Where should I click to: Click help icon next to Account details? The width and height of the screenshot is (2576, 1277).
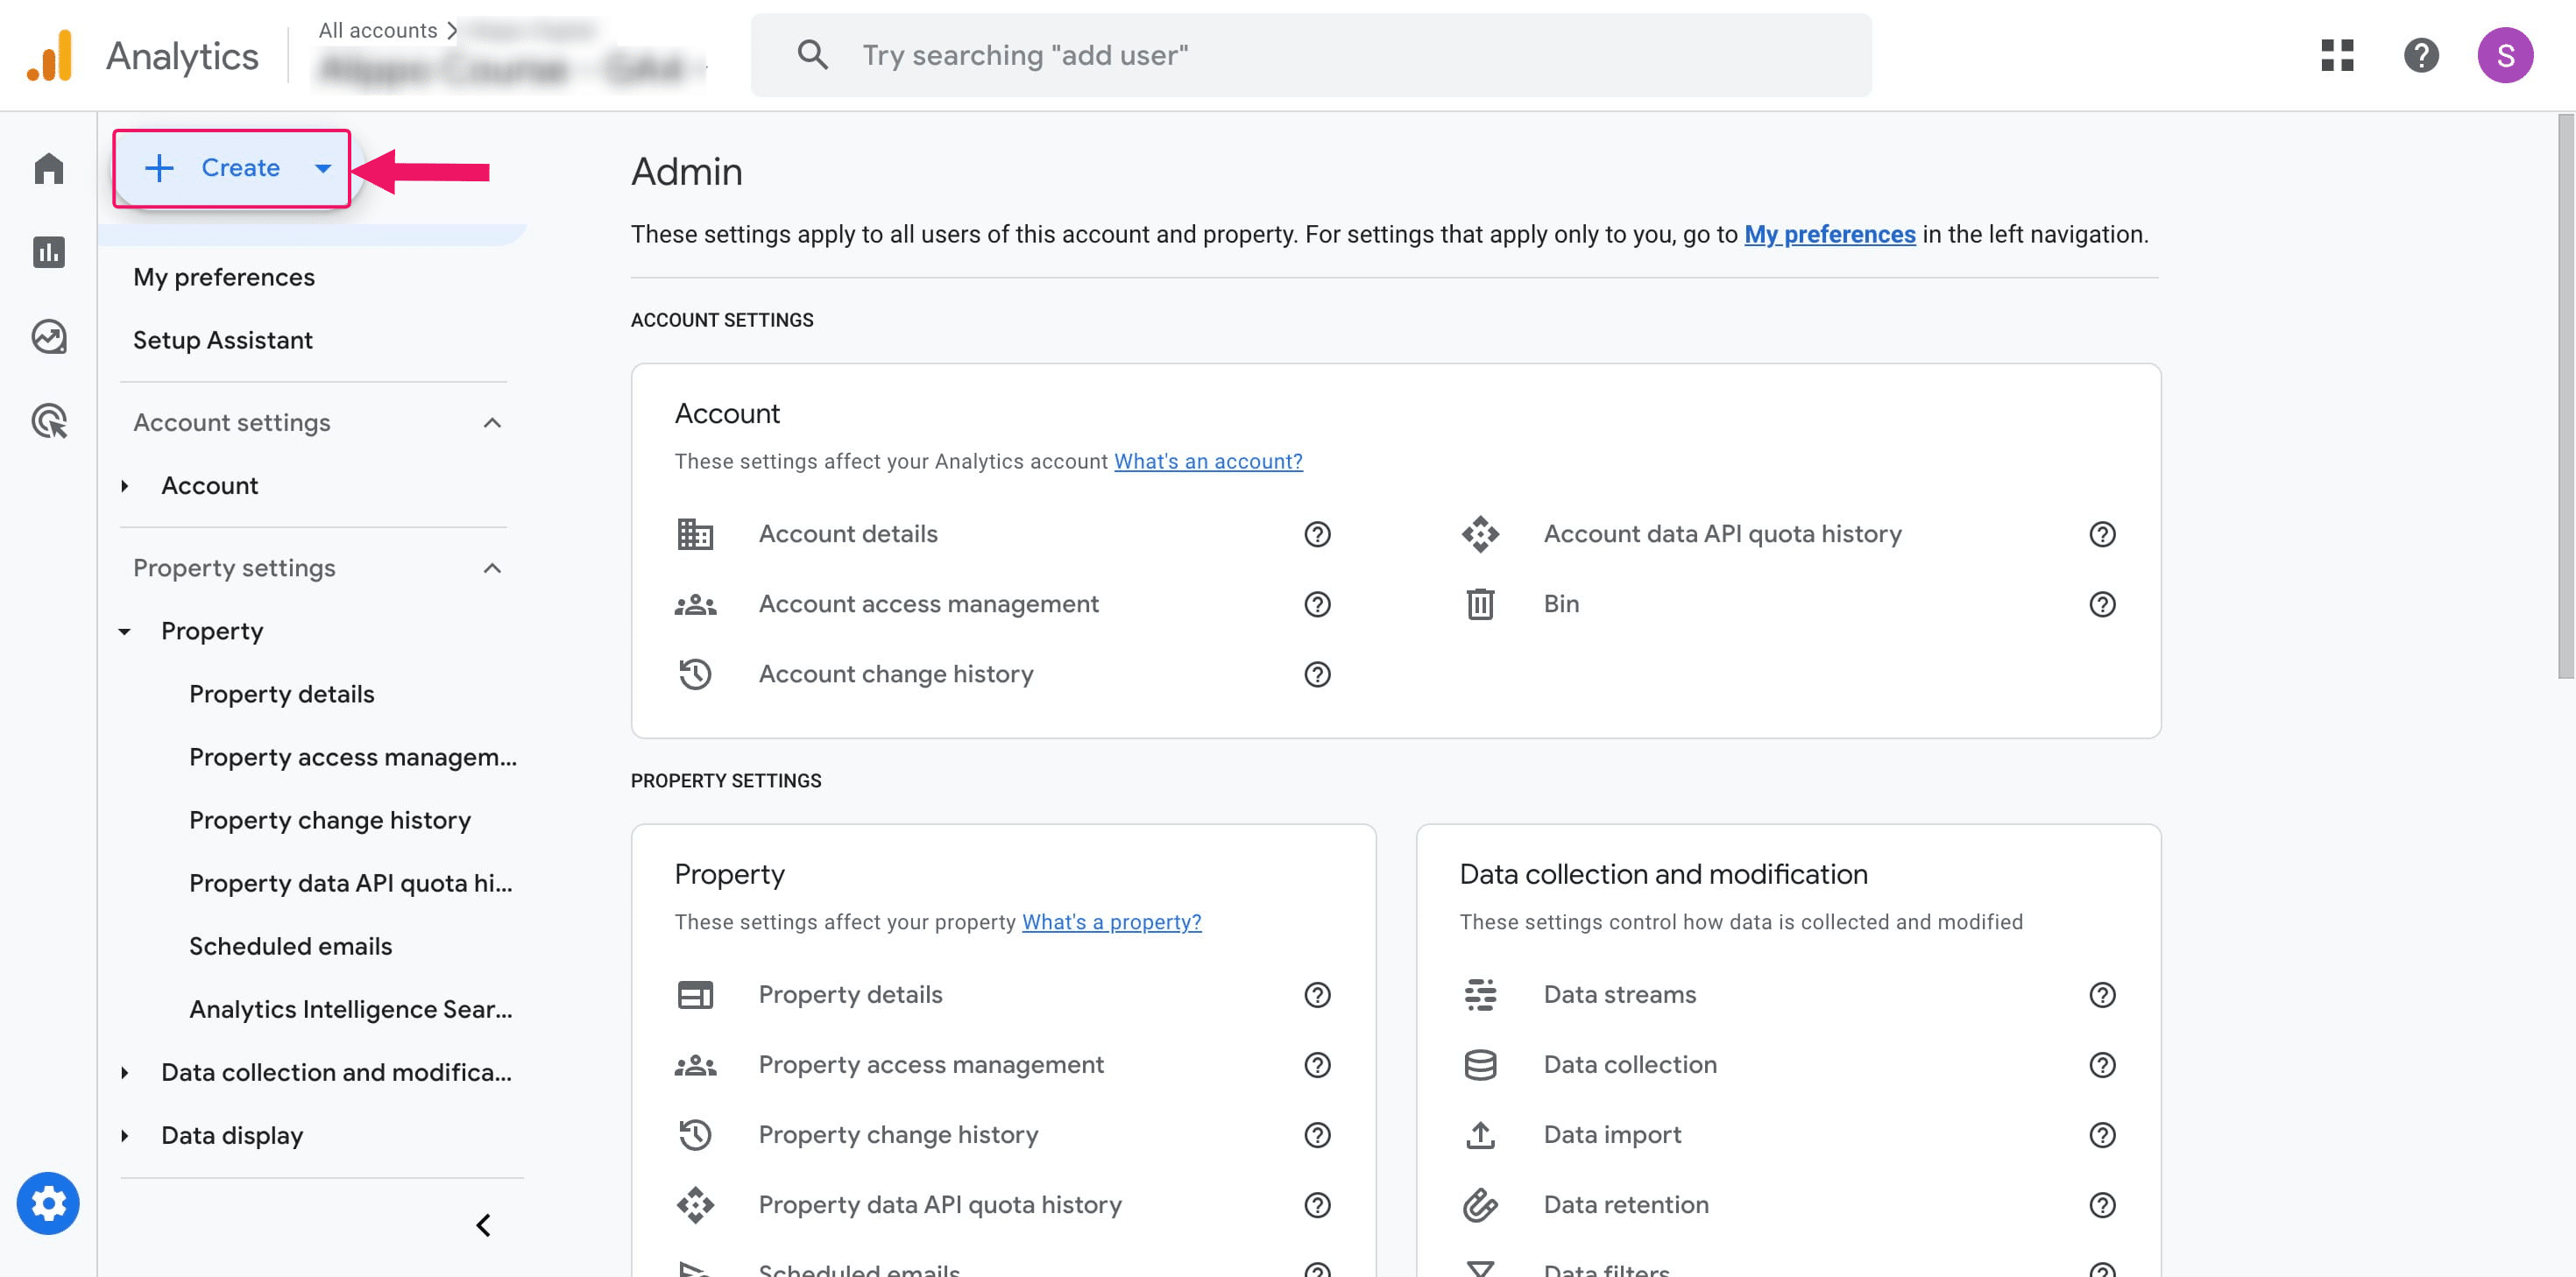[x=1317, y=534]
